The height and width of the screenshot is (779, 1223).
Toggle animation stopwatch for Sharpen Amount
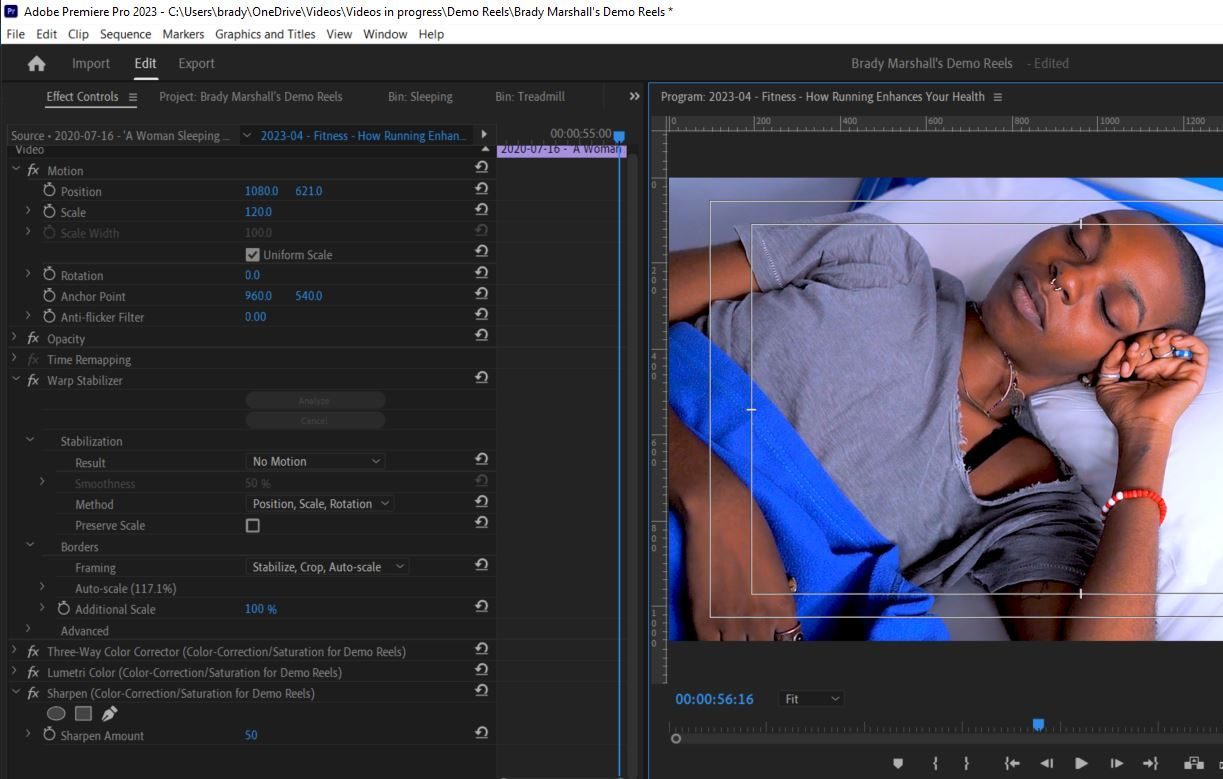coord(49,734)
